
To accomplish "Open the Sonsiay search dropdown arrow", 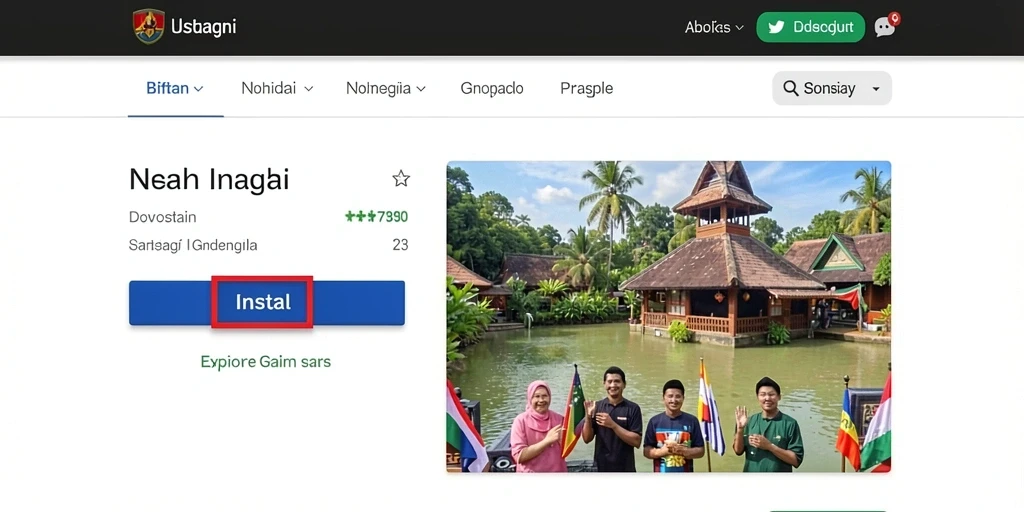I will pyautogui.click(x=876, y=89).
